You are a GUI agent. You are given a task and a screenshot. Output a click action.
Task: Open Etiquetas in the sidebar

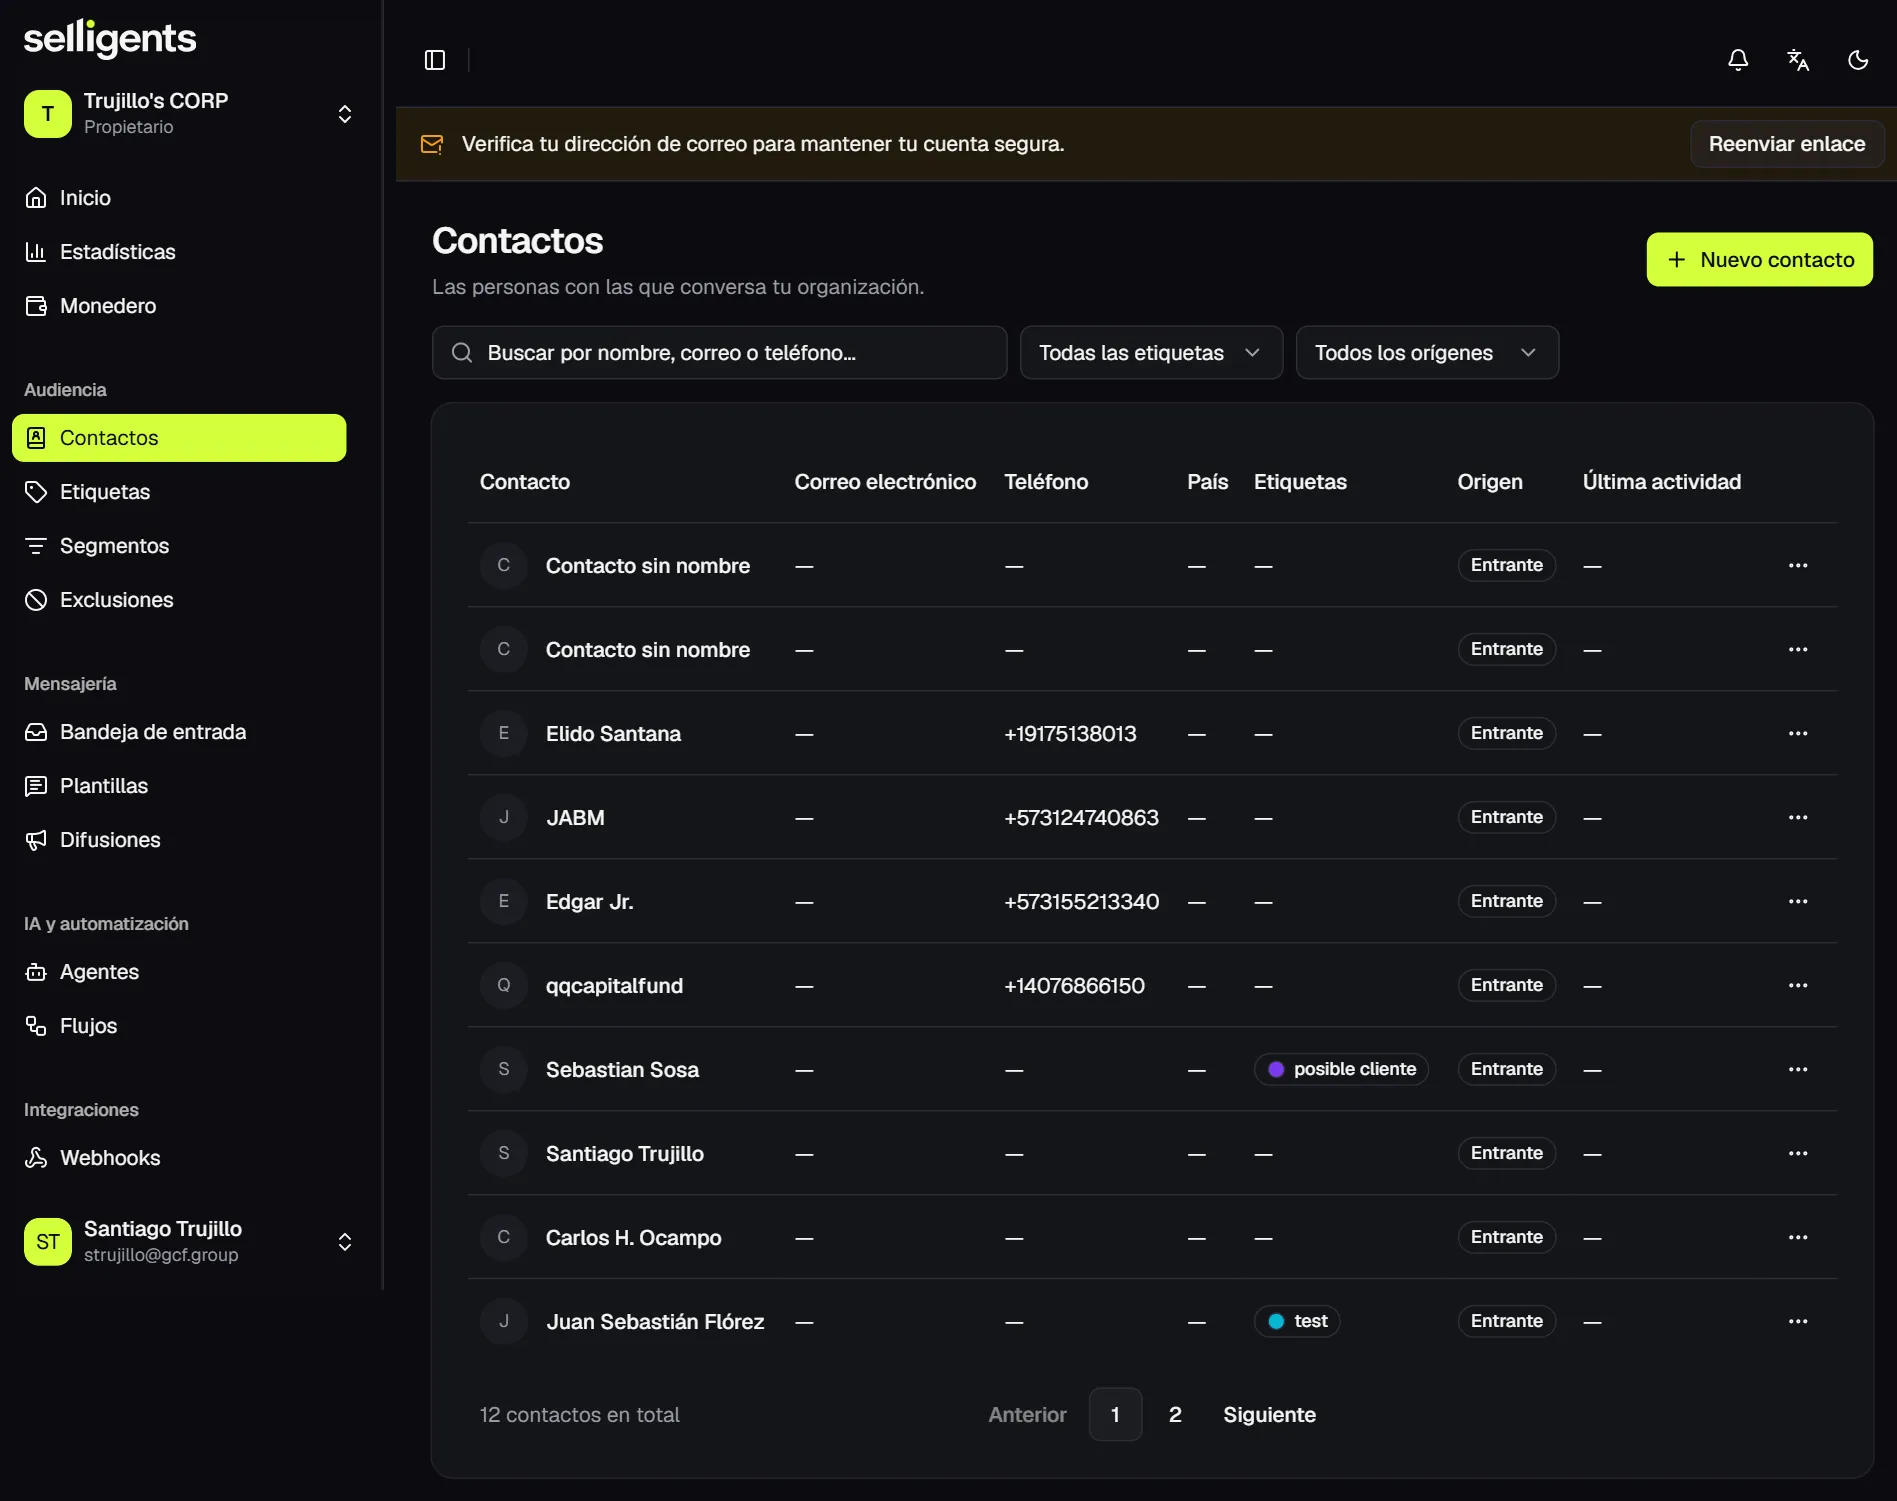point(180,492)
